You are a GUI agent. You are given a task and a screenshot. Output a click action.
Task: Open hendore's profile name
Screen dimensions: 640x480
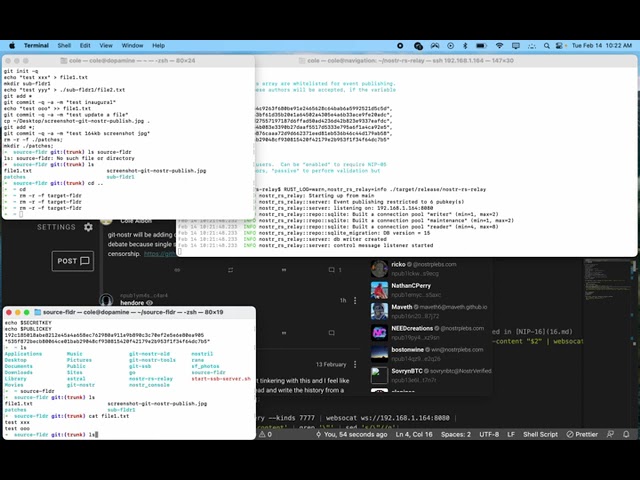[132, 303]
